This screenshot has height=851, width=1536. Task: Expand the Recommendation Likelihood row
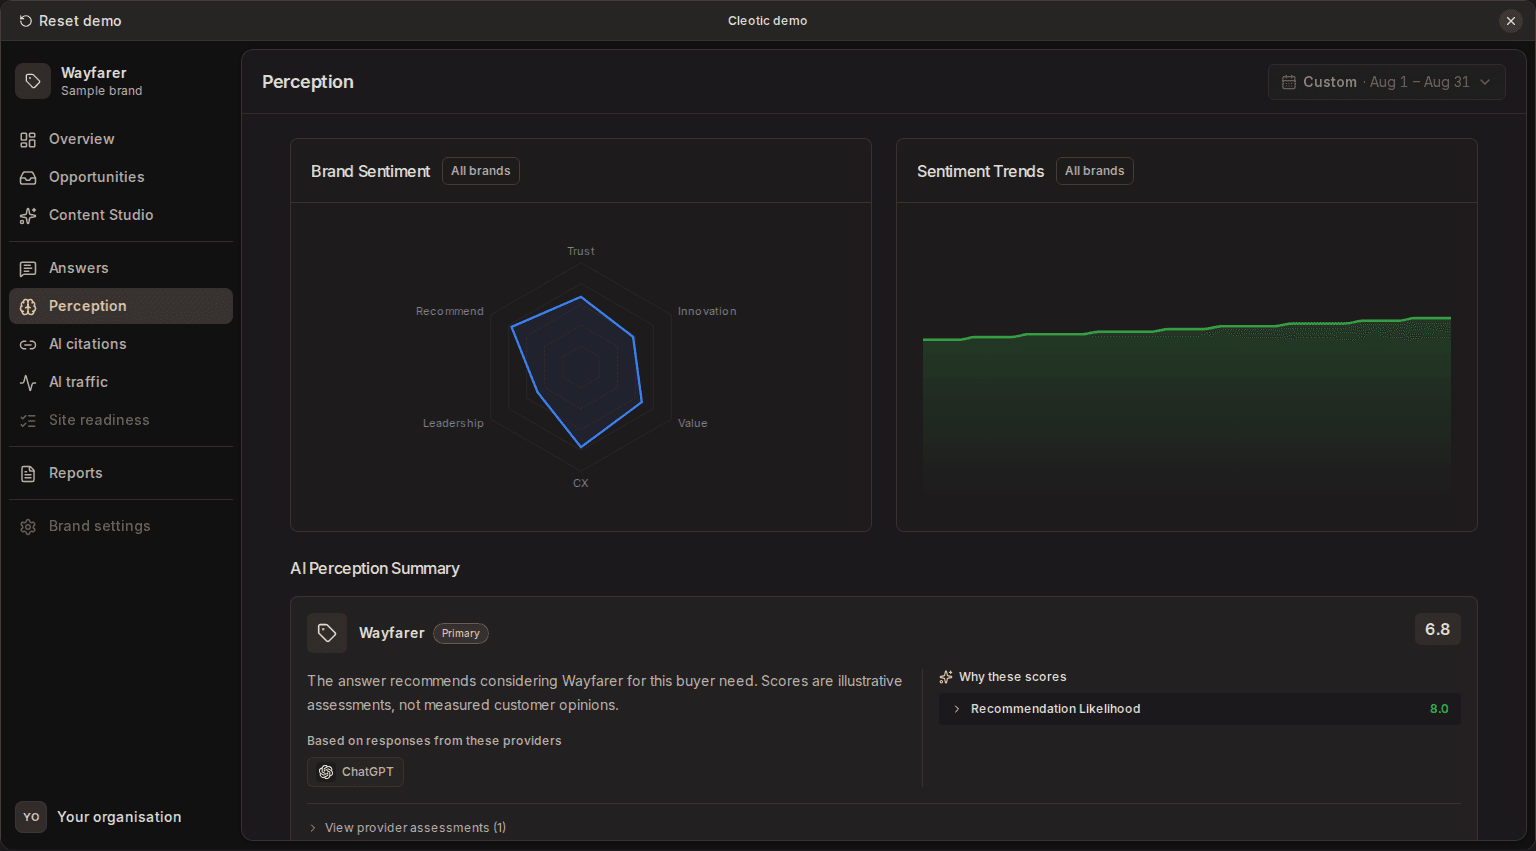point(1200,709)
